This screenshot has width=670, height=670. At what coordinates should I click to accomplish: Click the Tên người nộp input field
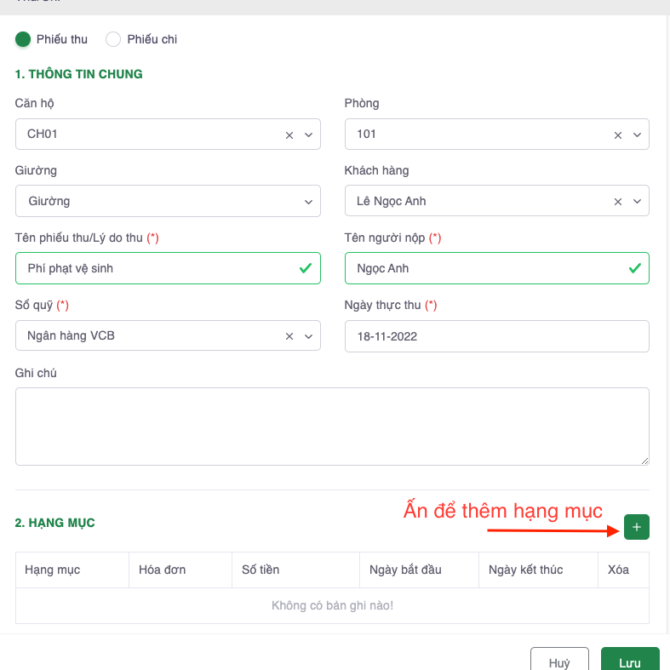[x=485, y=268]
